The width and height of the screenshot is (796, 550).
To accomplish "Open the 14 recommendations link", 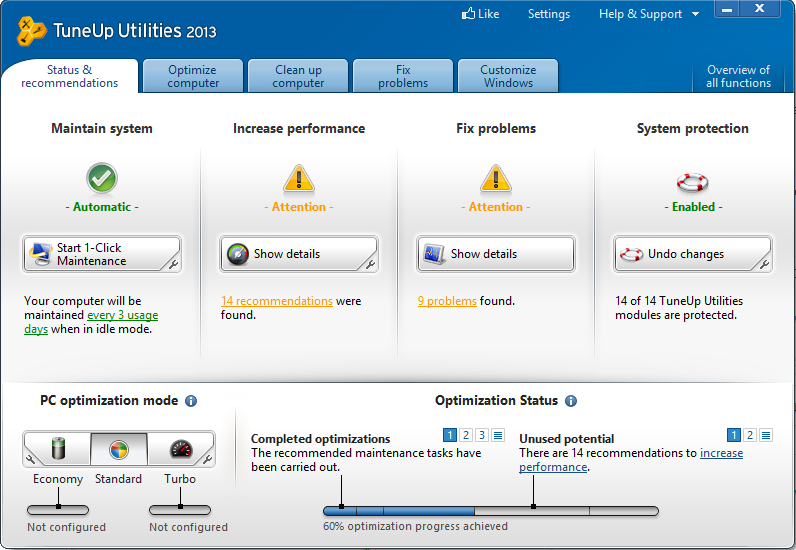I will (277, 301).
